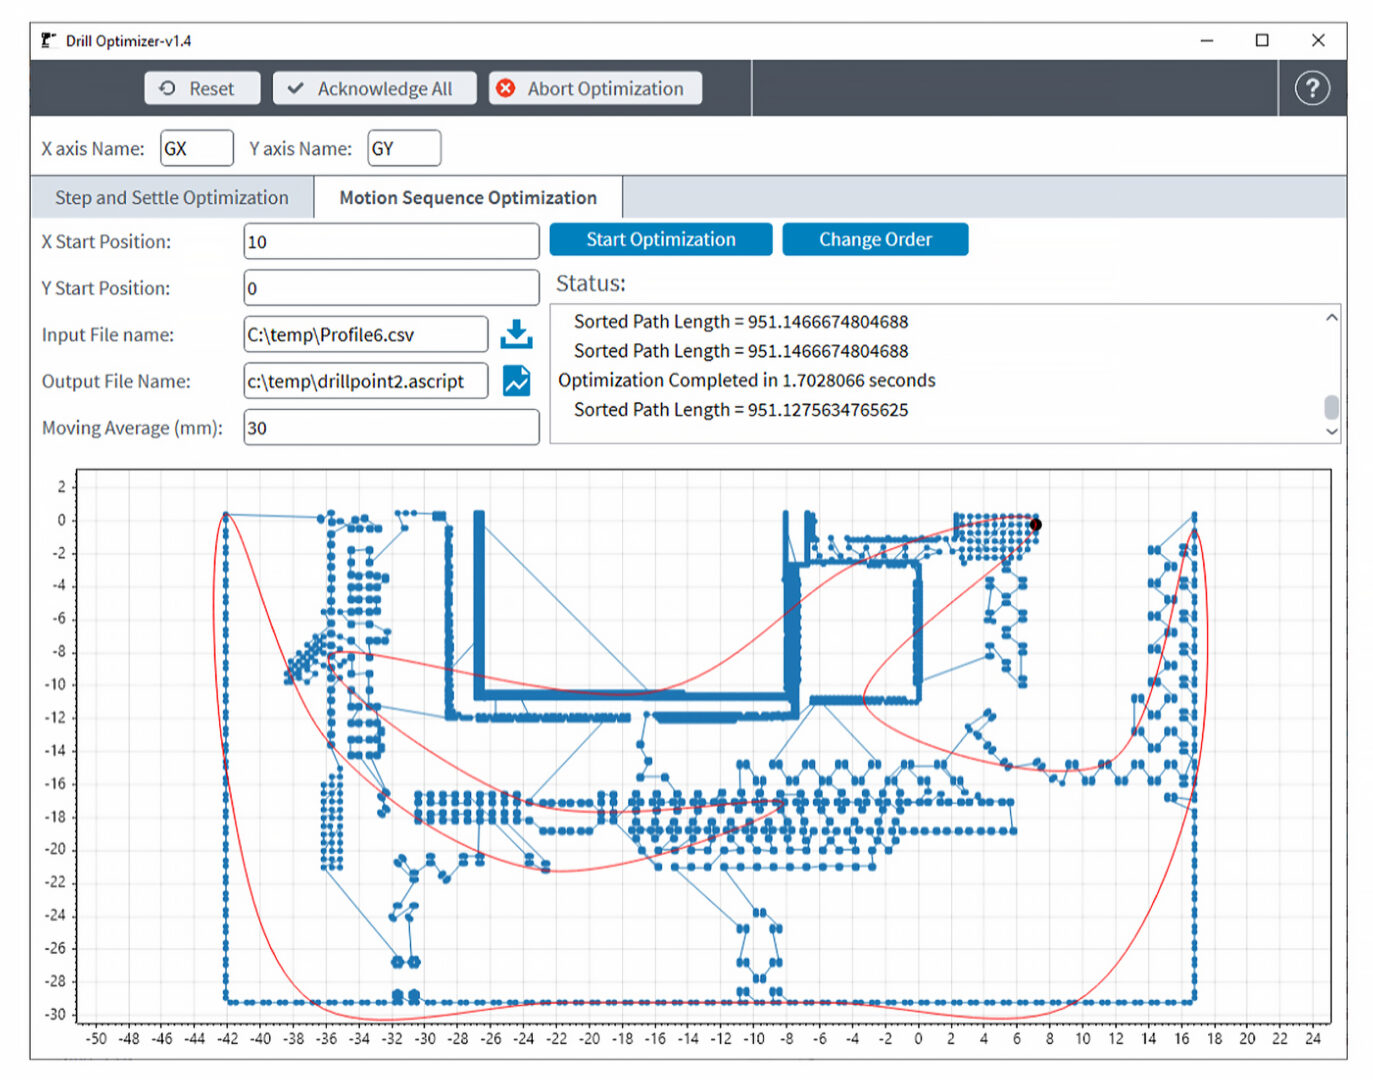Screen dimensions: 1373x1080
Task: Click the output file export chart icon
Action: [516, 381]
